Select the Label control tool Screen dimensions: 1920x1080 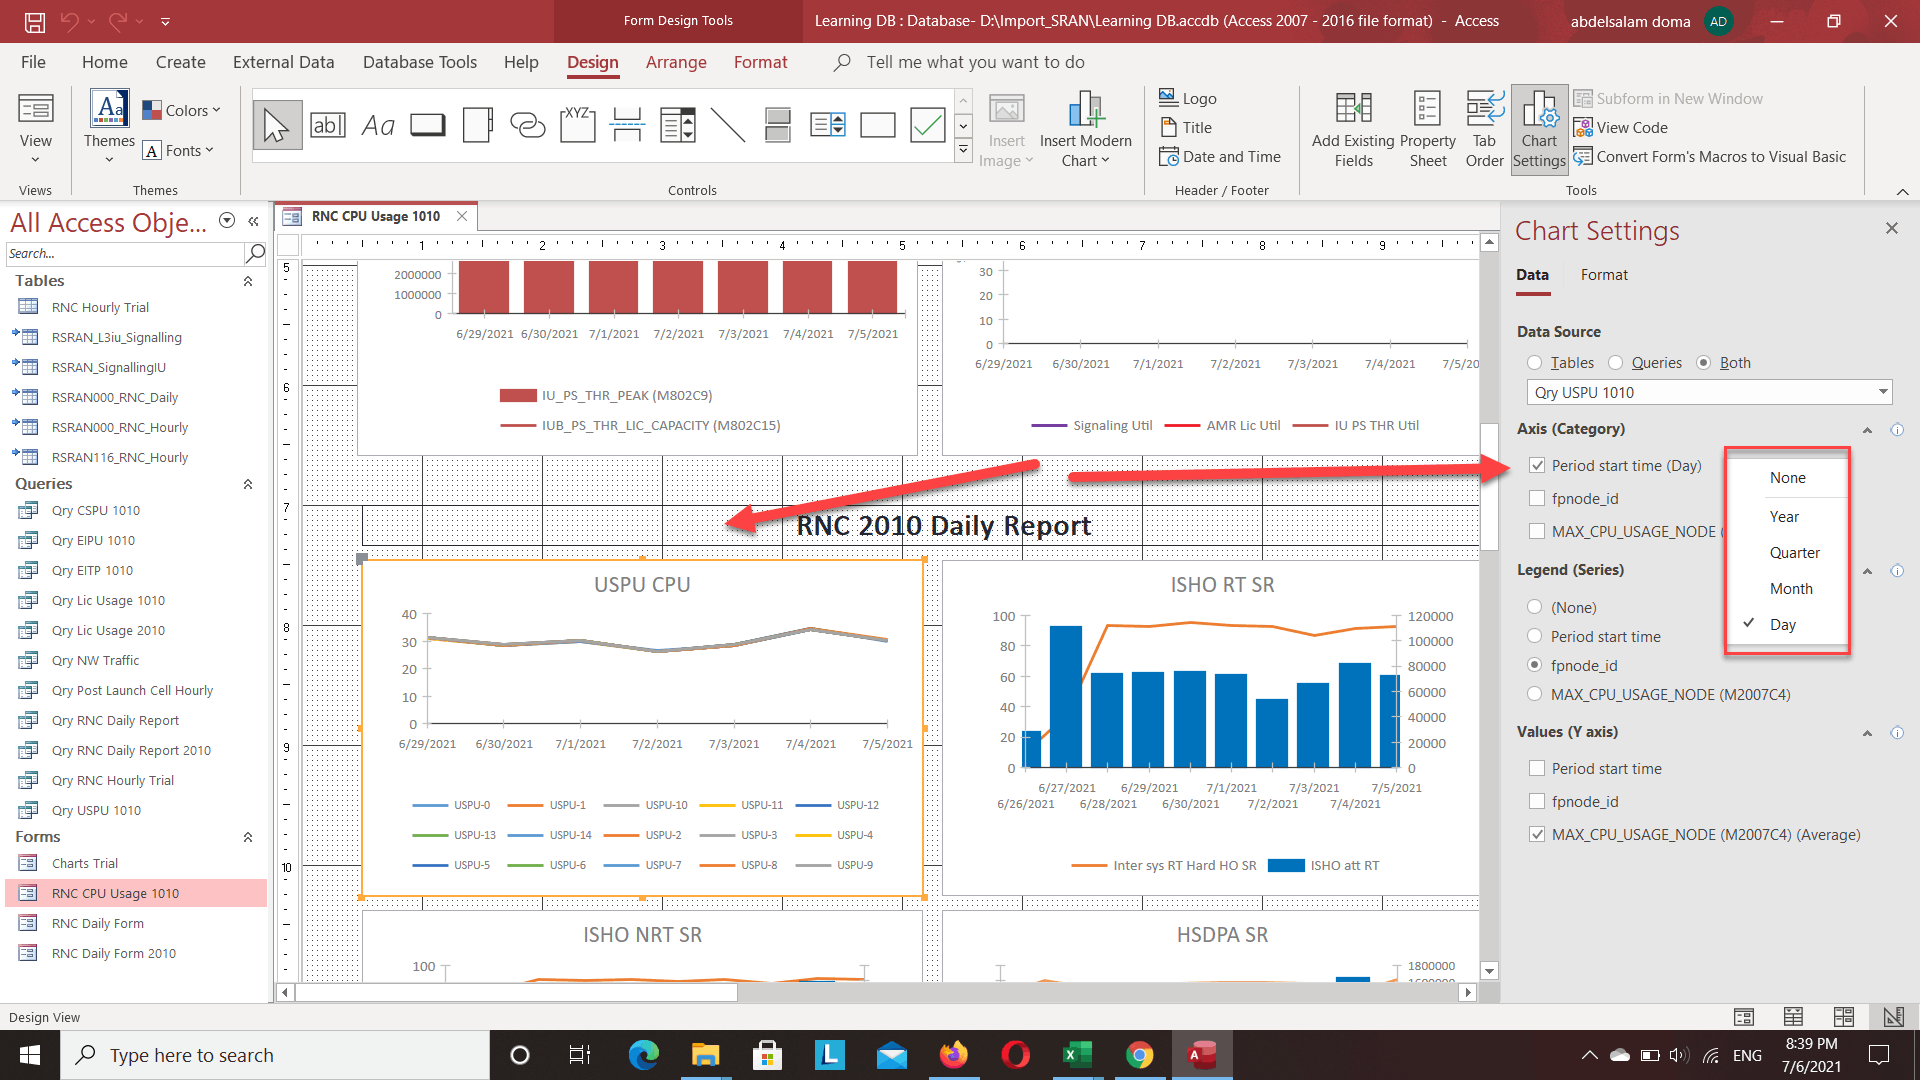(378, 126)
